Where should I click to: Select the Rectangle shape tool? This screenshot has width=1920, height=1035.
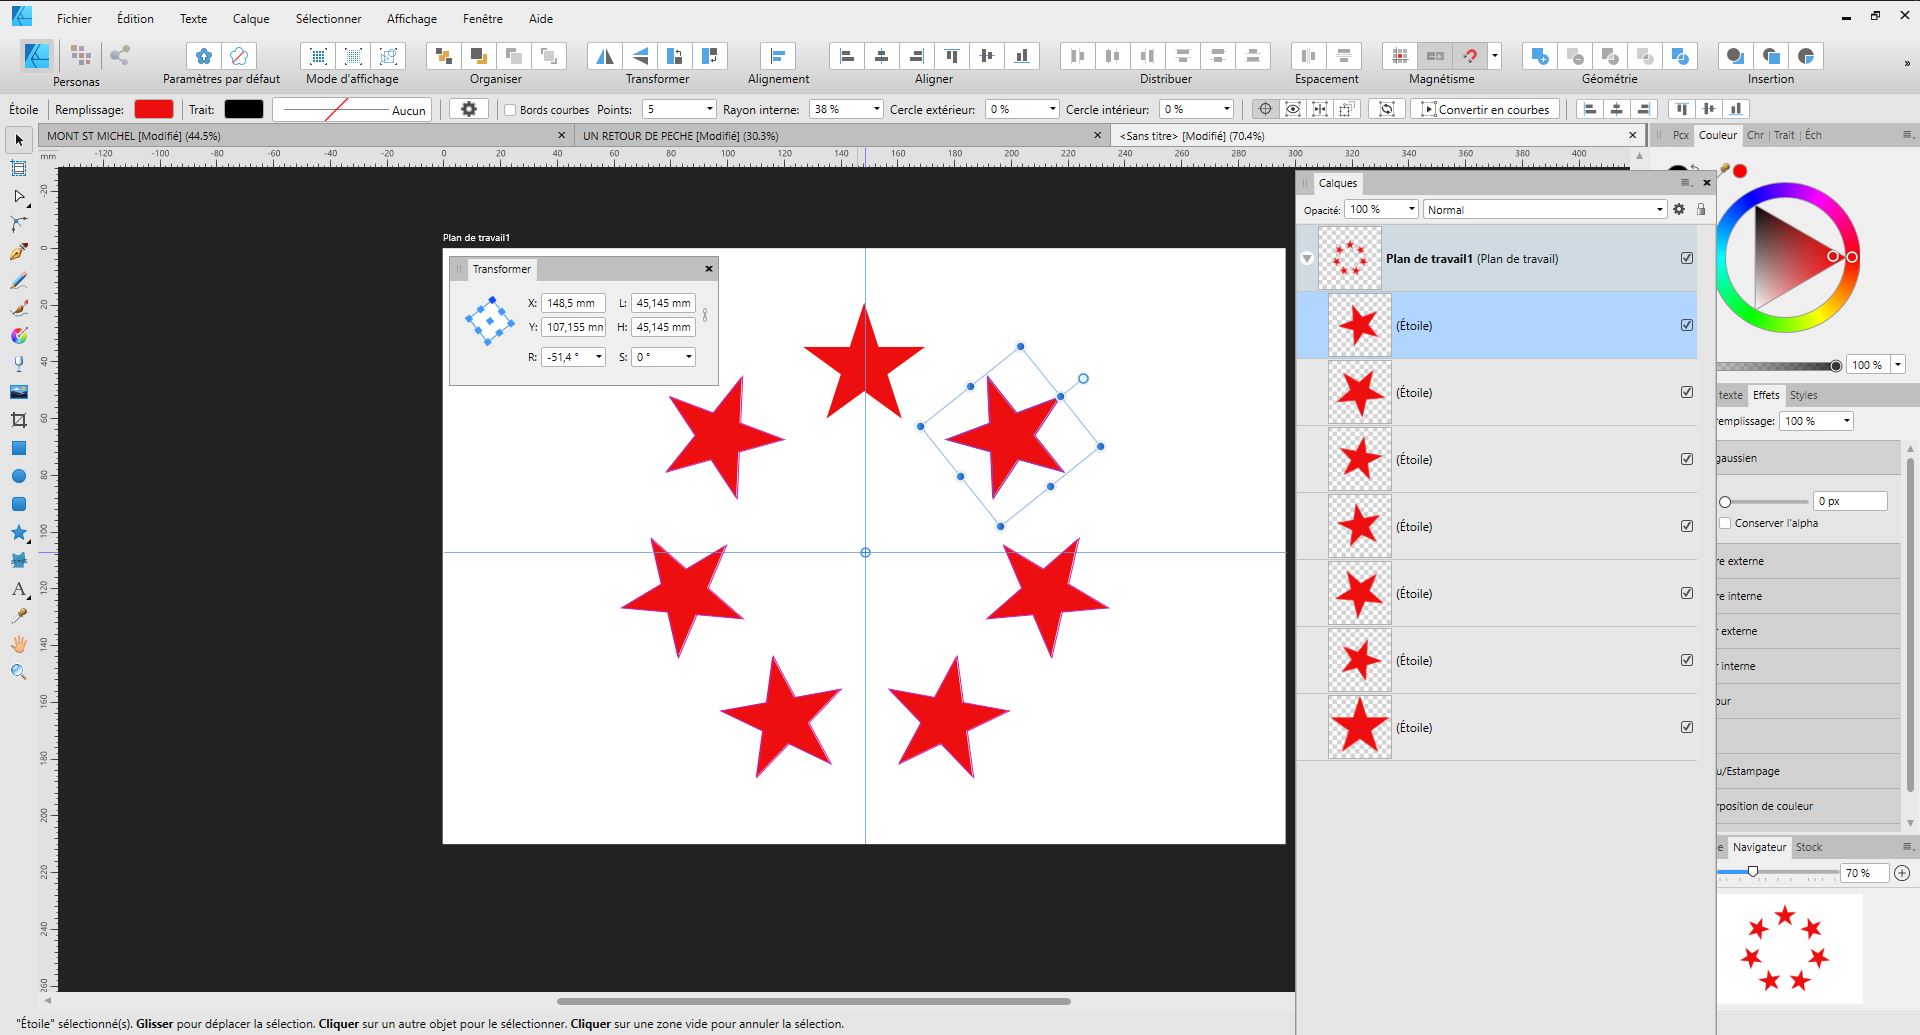[x=18, y=448]
